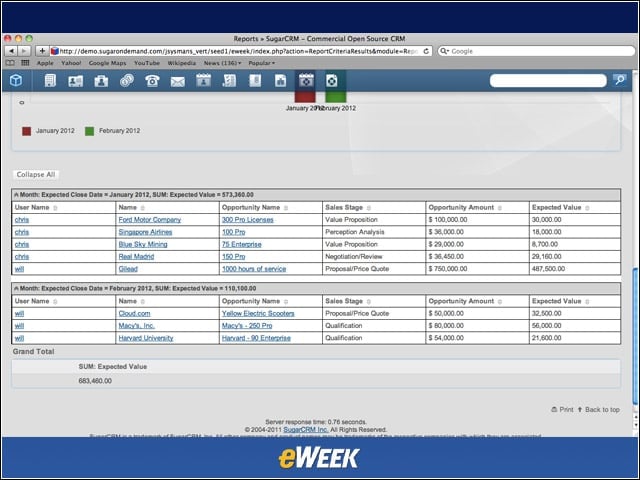The image size is (640, 480).
Task: Open the News (136) bookmarks dropdown
Action: (222, 63)
